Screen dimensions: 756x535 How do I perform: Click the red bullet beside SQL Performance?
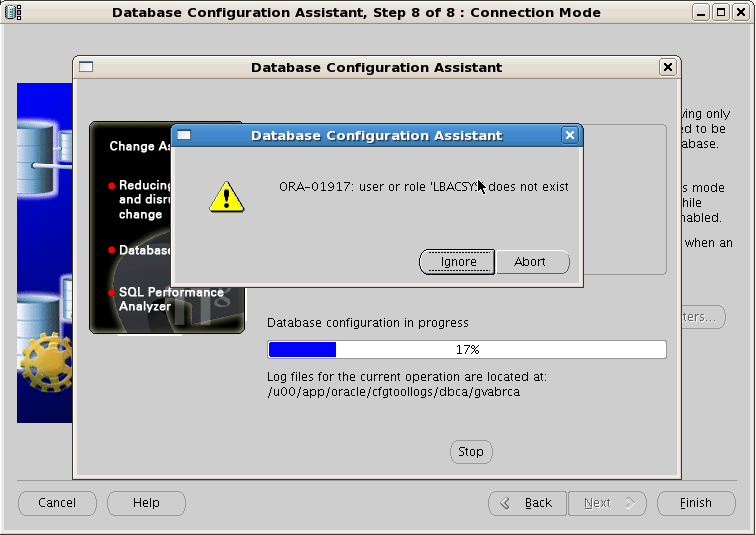111,292
